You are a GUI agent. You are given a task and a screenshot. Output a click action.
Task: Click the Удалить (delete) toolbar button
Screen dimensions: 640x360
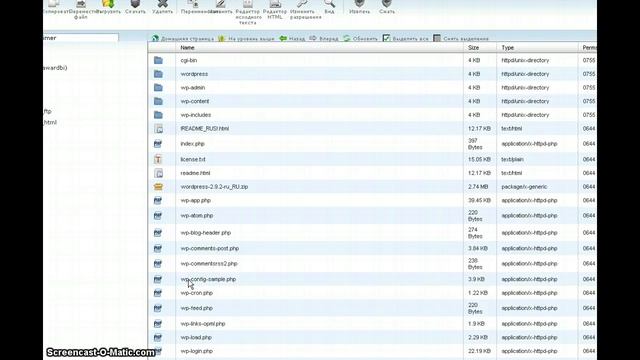coord(162,7)
